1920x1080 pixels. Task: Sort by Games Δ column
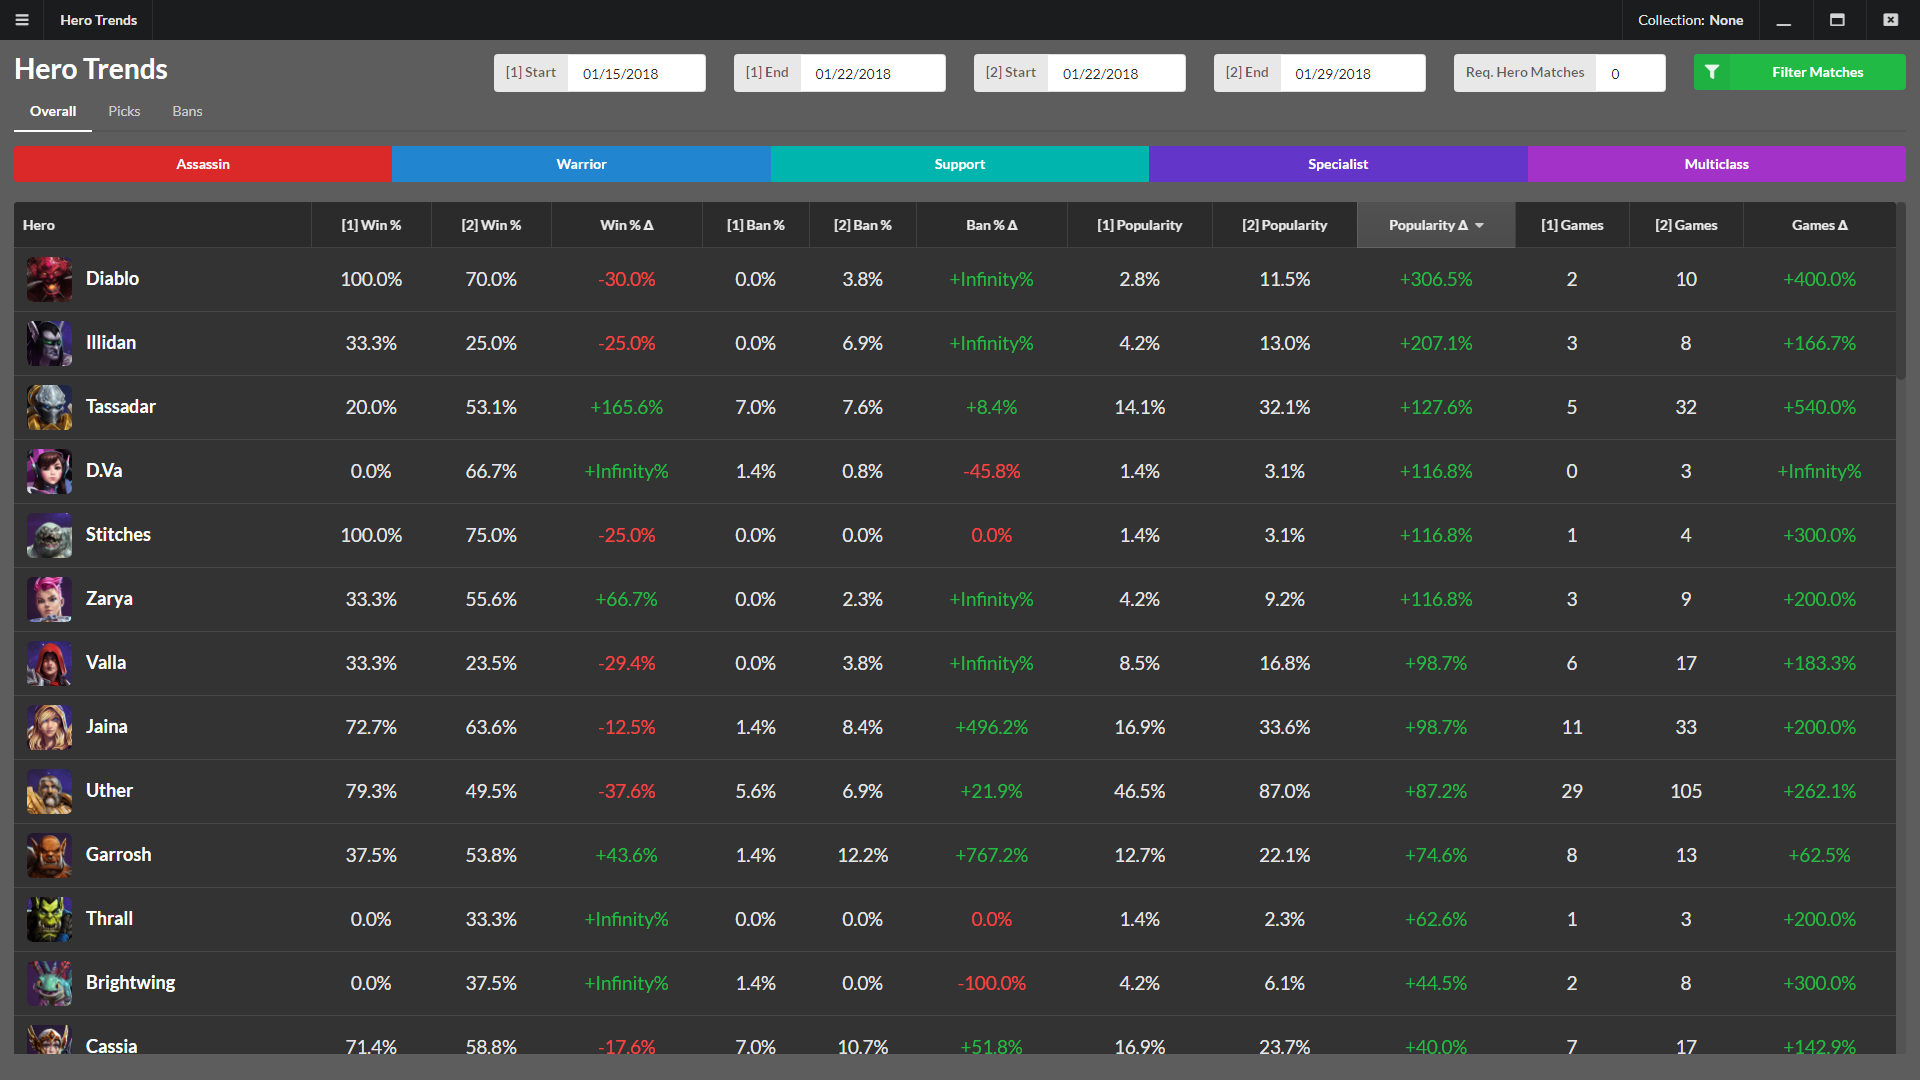[1820, 225]
